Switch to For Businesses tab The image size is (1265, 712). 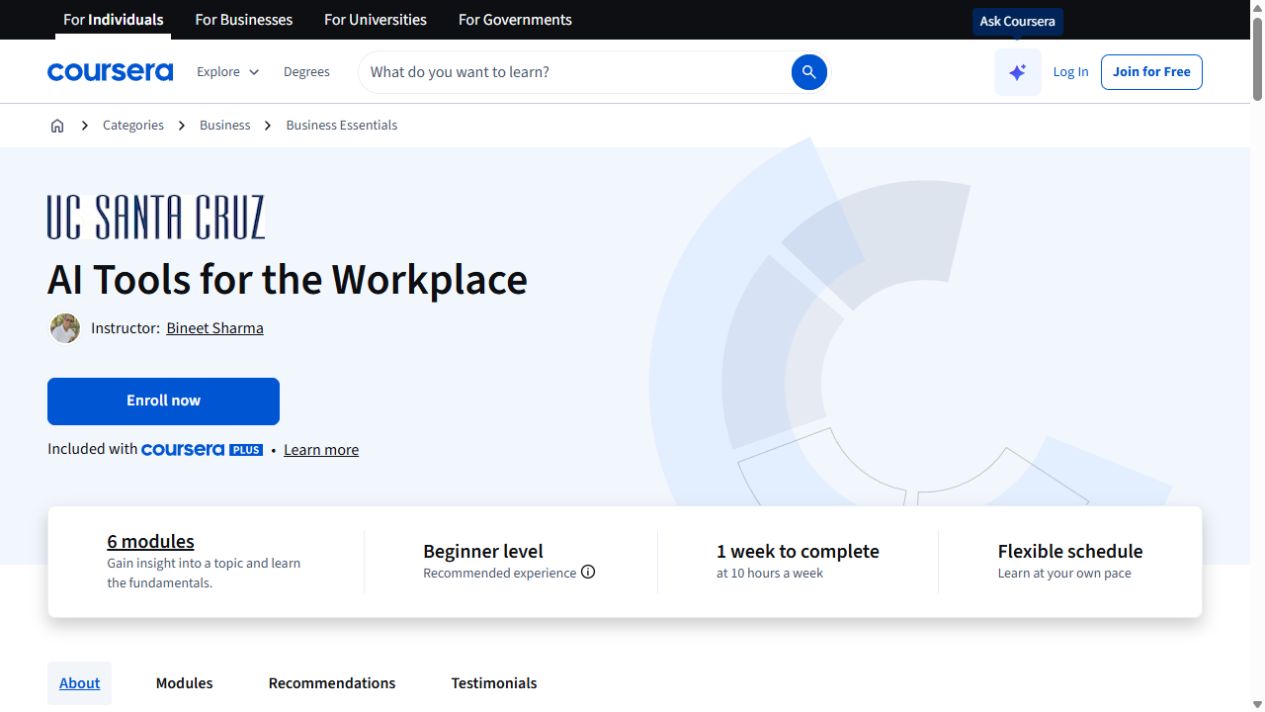(x=244, y=19)
